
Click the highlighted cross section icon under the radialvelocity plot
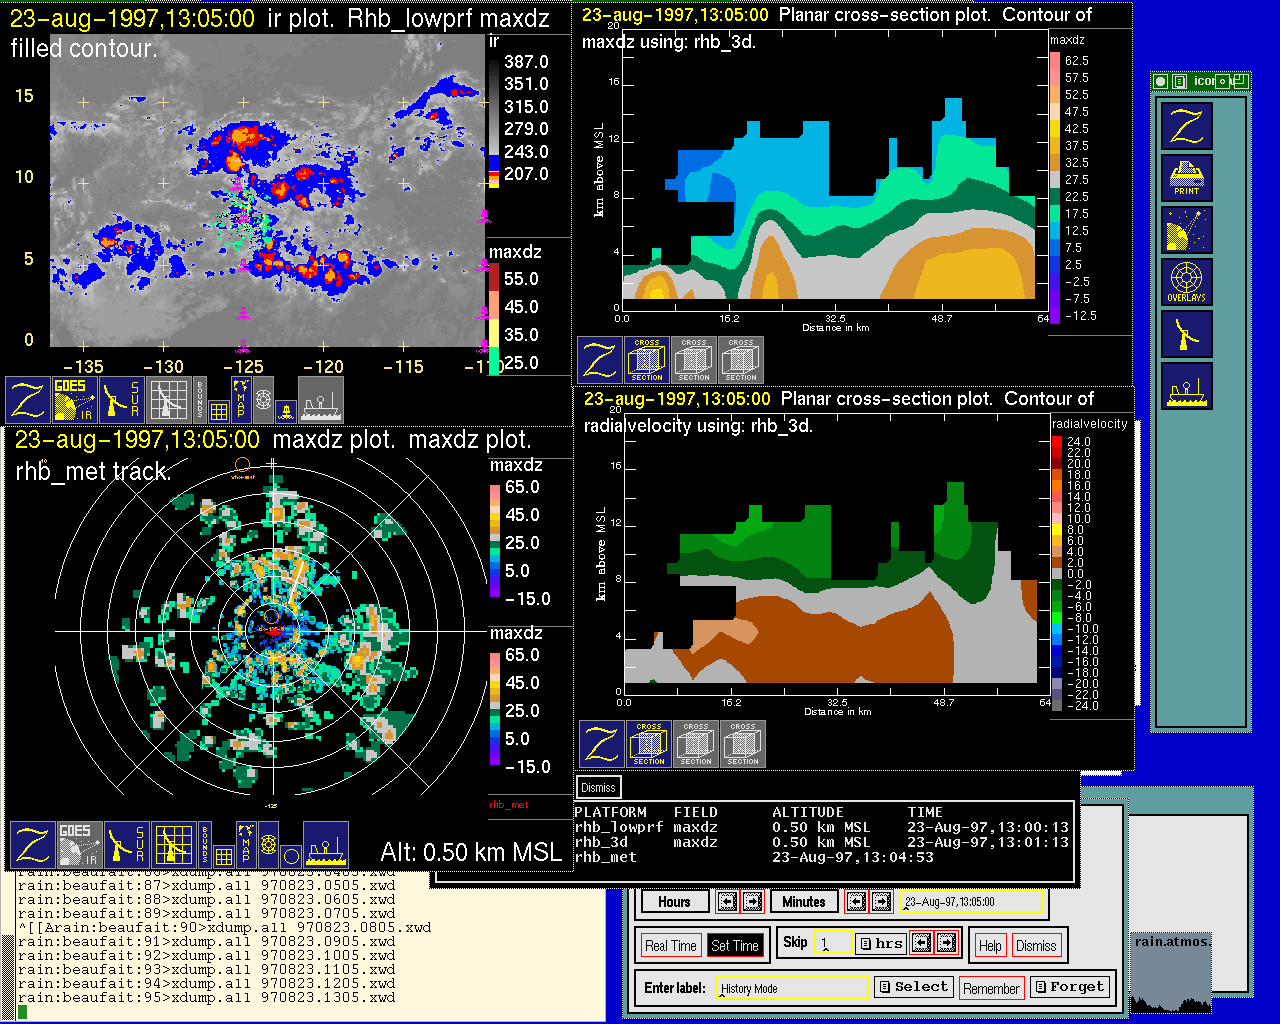(649, 744)
